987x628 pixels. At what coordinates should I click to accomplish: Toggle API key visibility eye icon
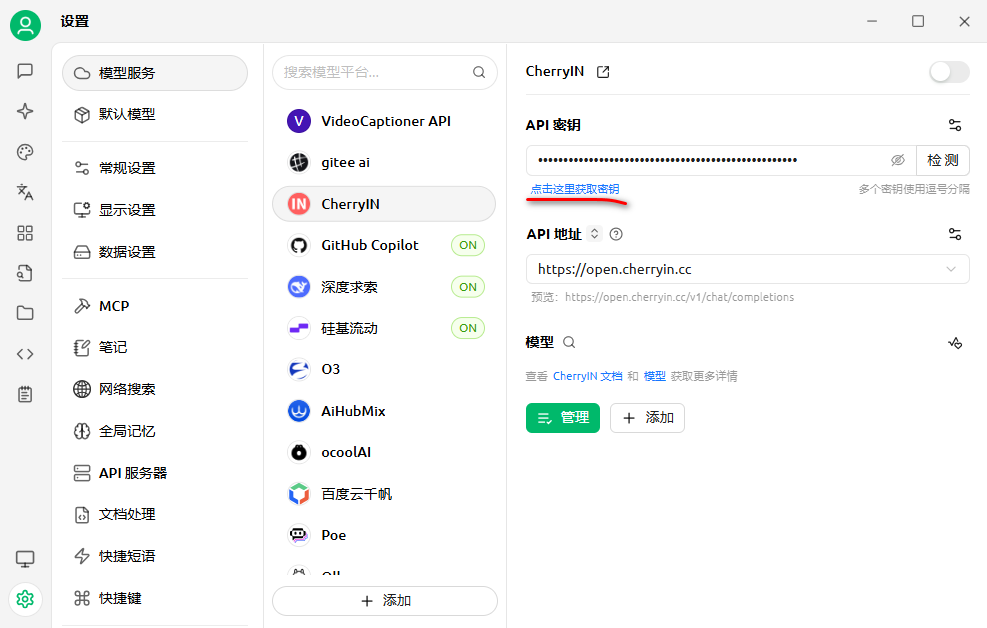(x=898, y=160)
